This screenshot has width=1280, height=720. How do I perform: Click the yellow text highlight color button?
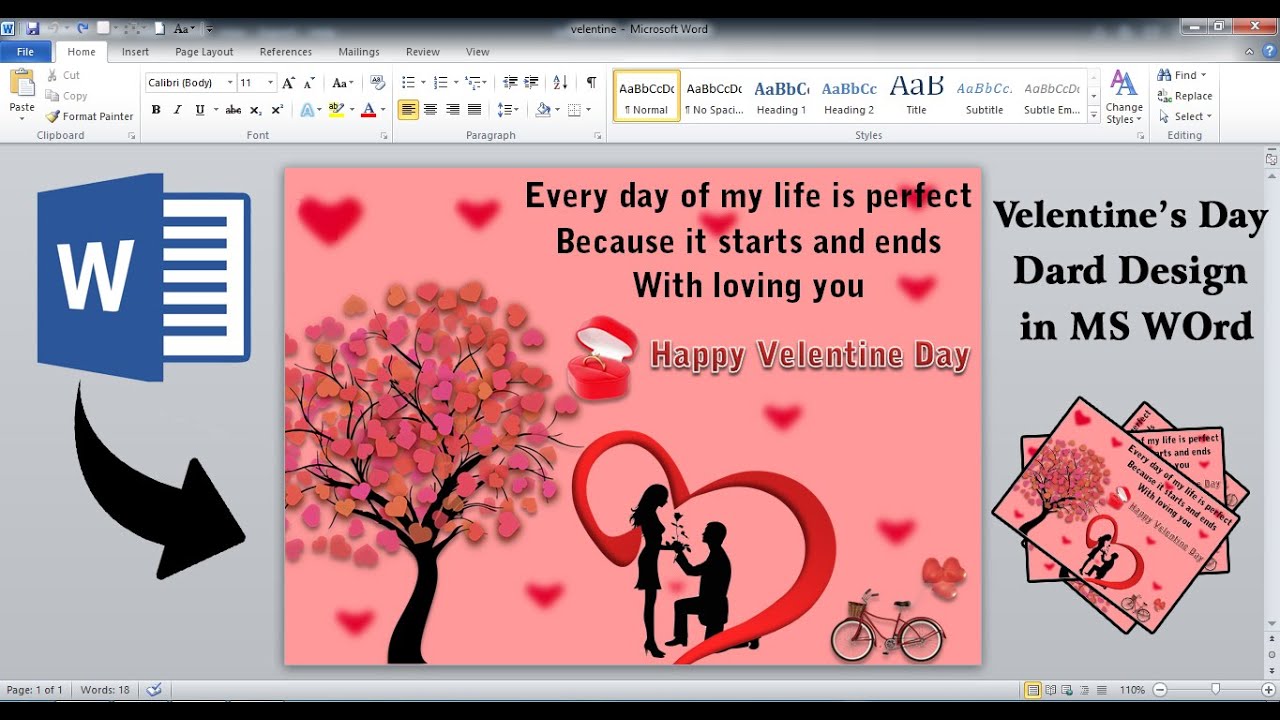coord(336,110)
